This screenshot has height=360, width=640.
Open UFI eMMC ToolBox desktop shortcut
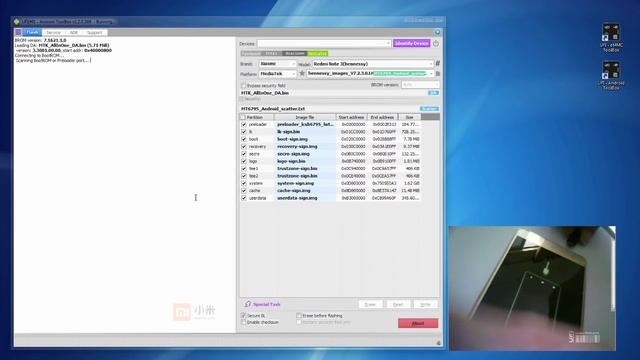tap(611, 38)
